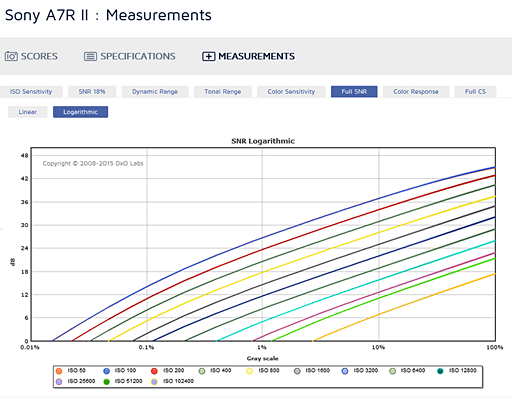Toggle ISO 25600 series in legend

75,381
